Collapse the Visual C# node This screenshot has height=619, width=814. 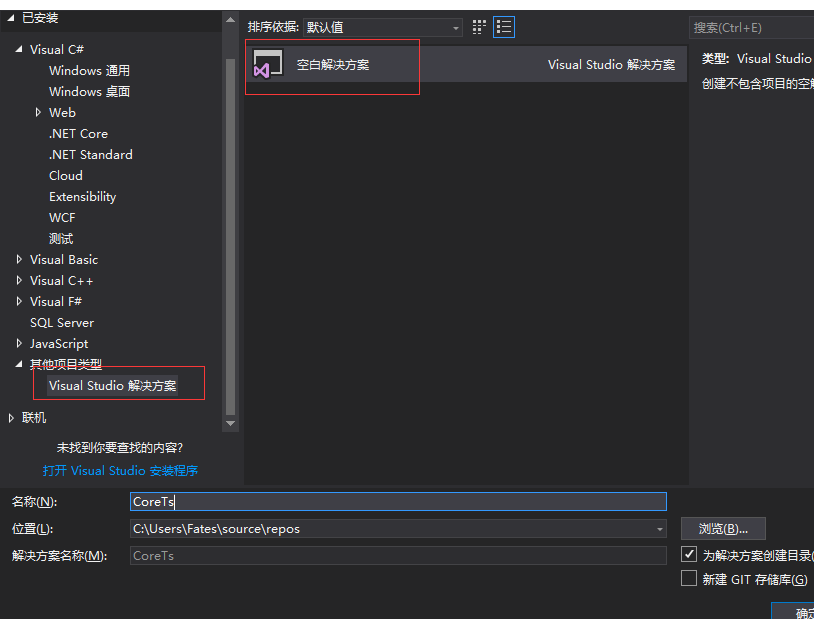pos(19,49)
